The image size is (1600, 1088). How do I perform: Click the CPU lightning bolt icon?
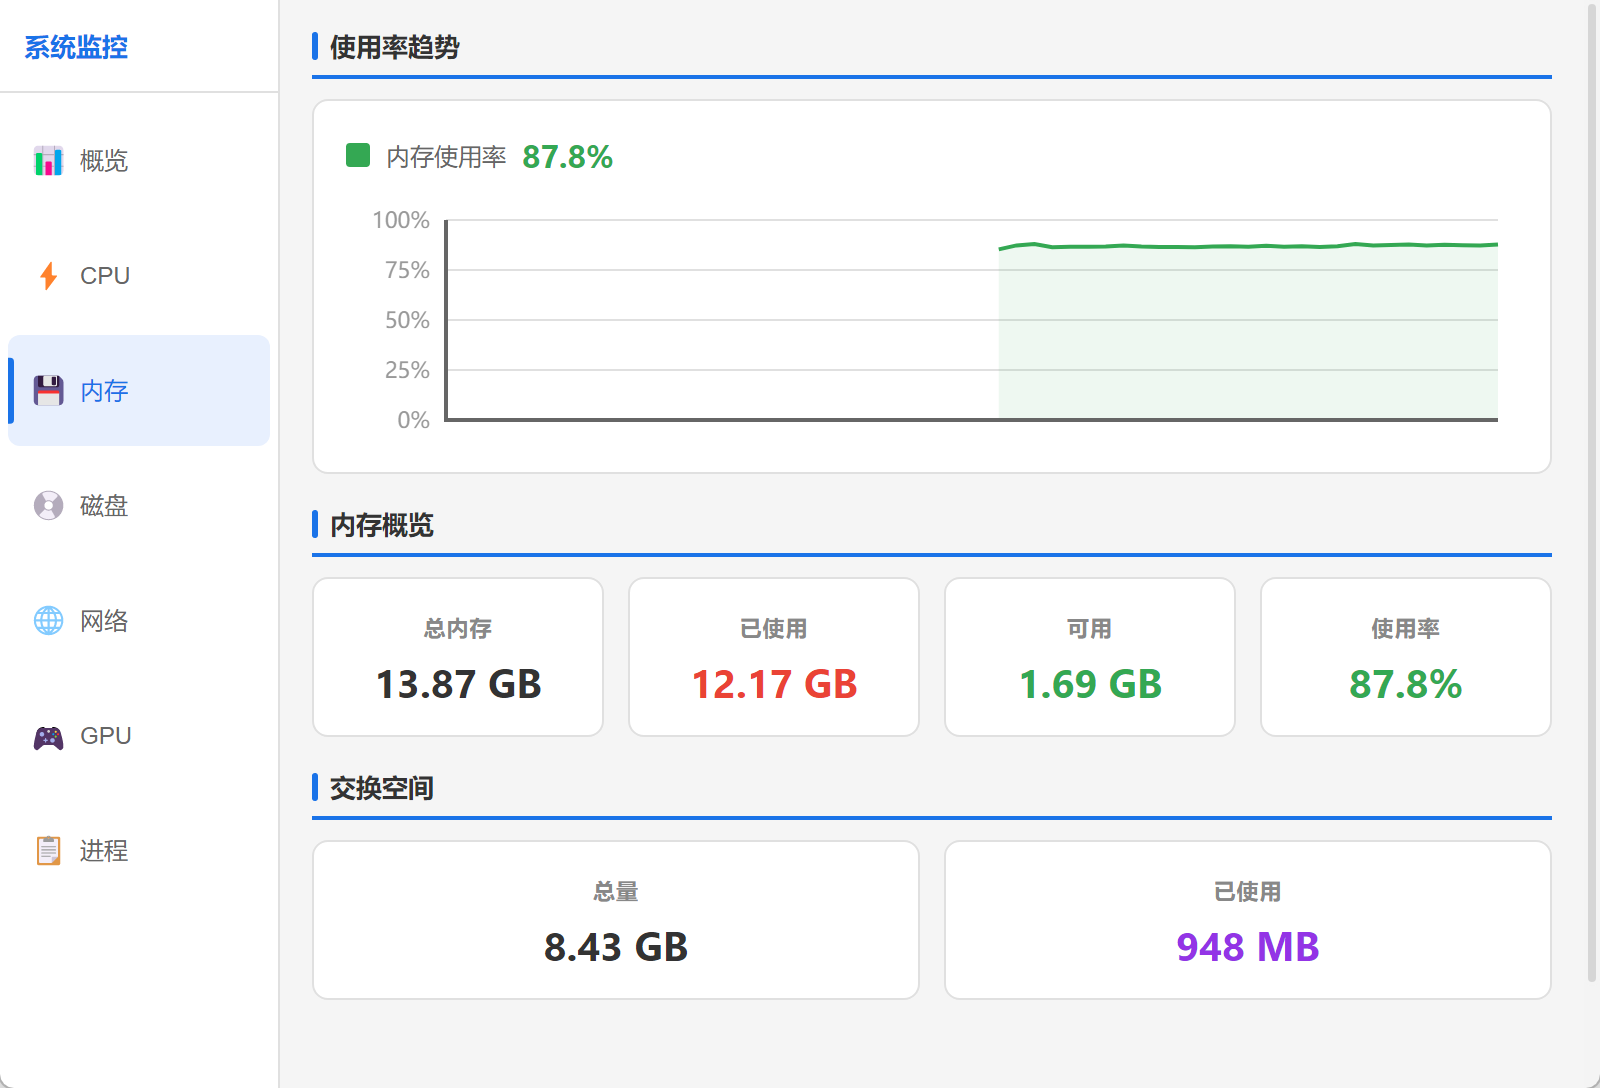48,276
